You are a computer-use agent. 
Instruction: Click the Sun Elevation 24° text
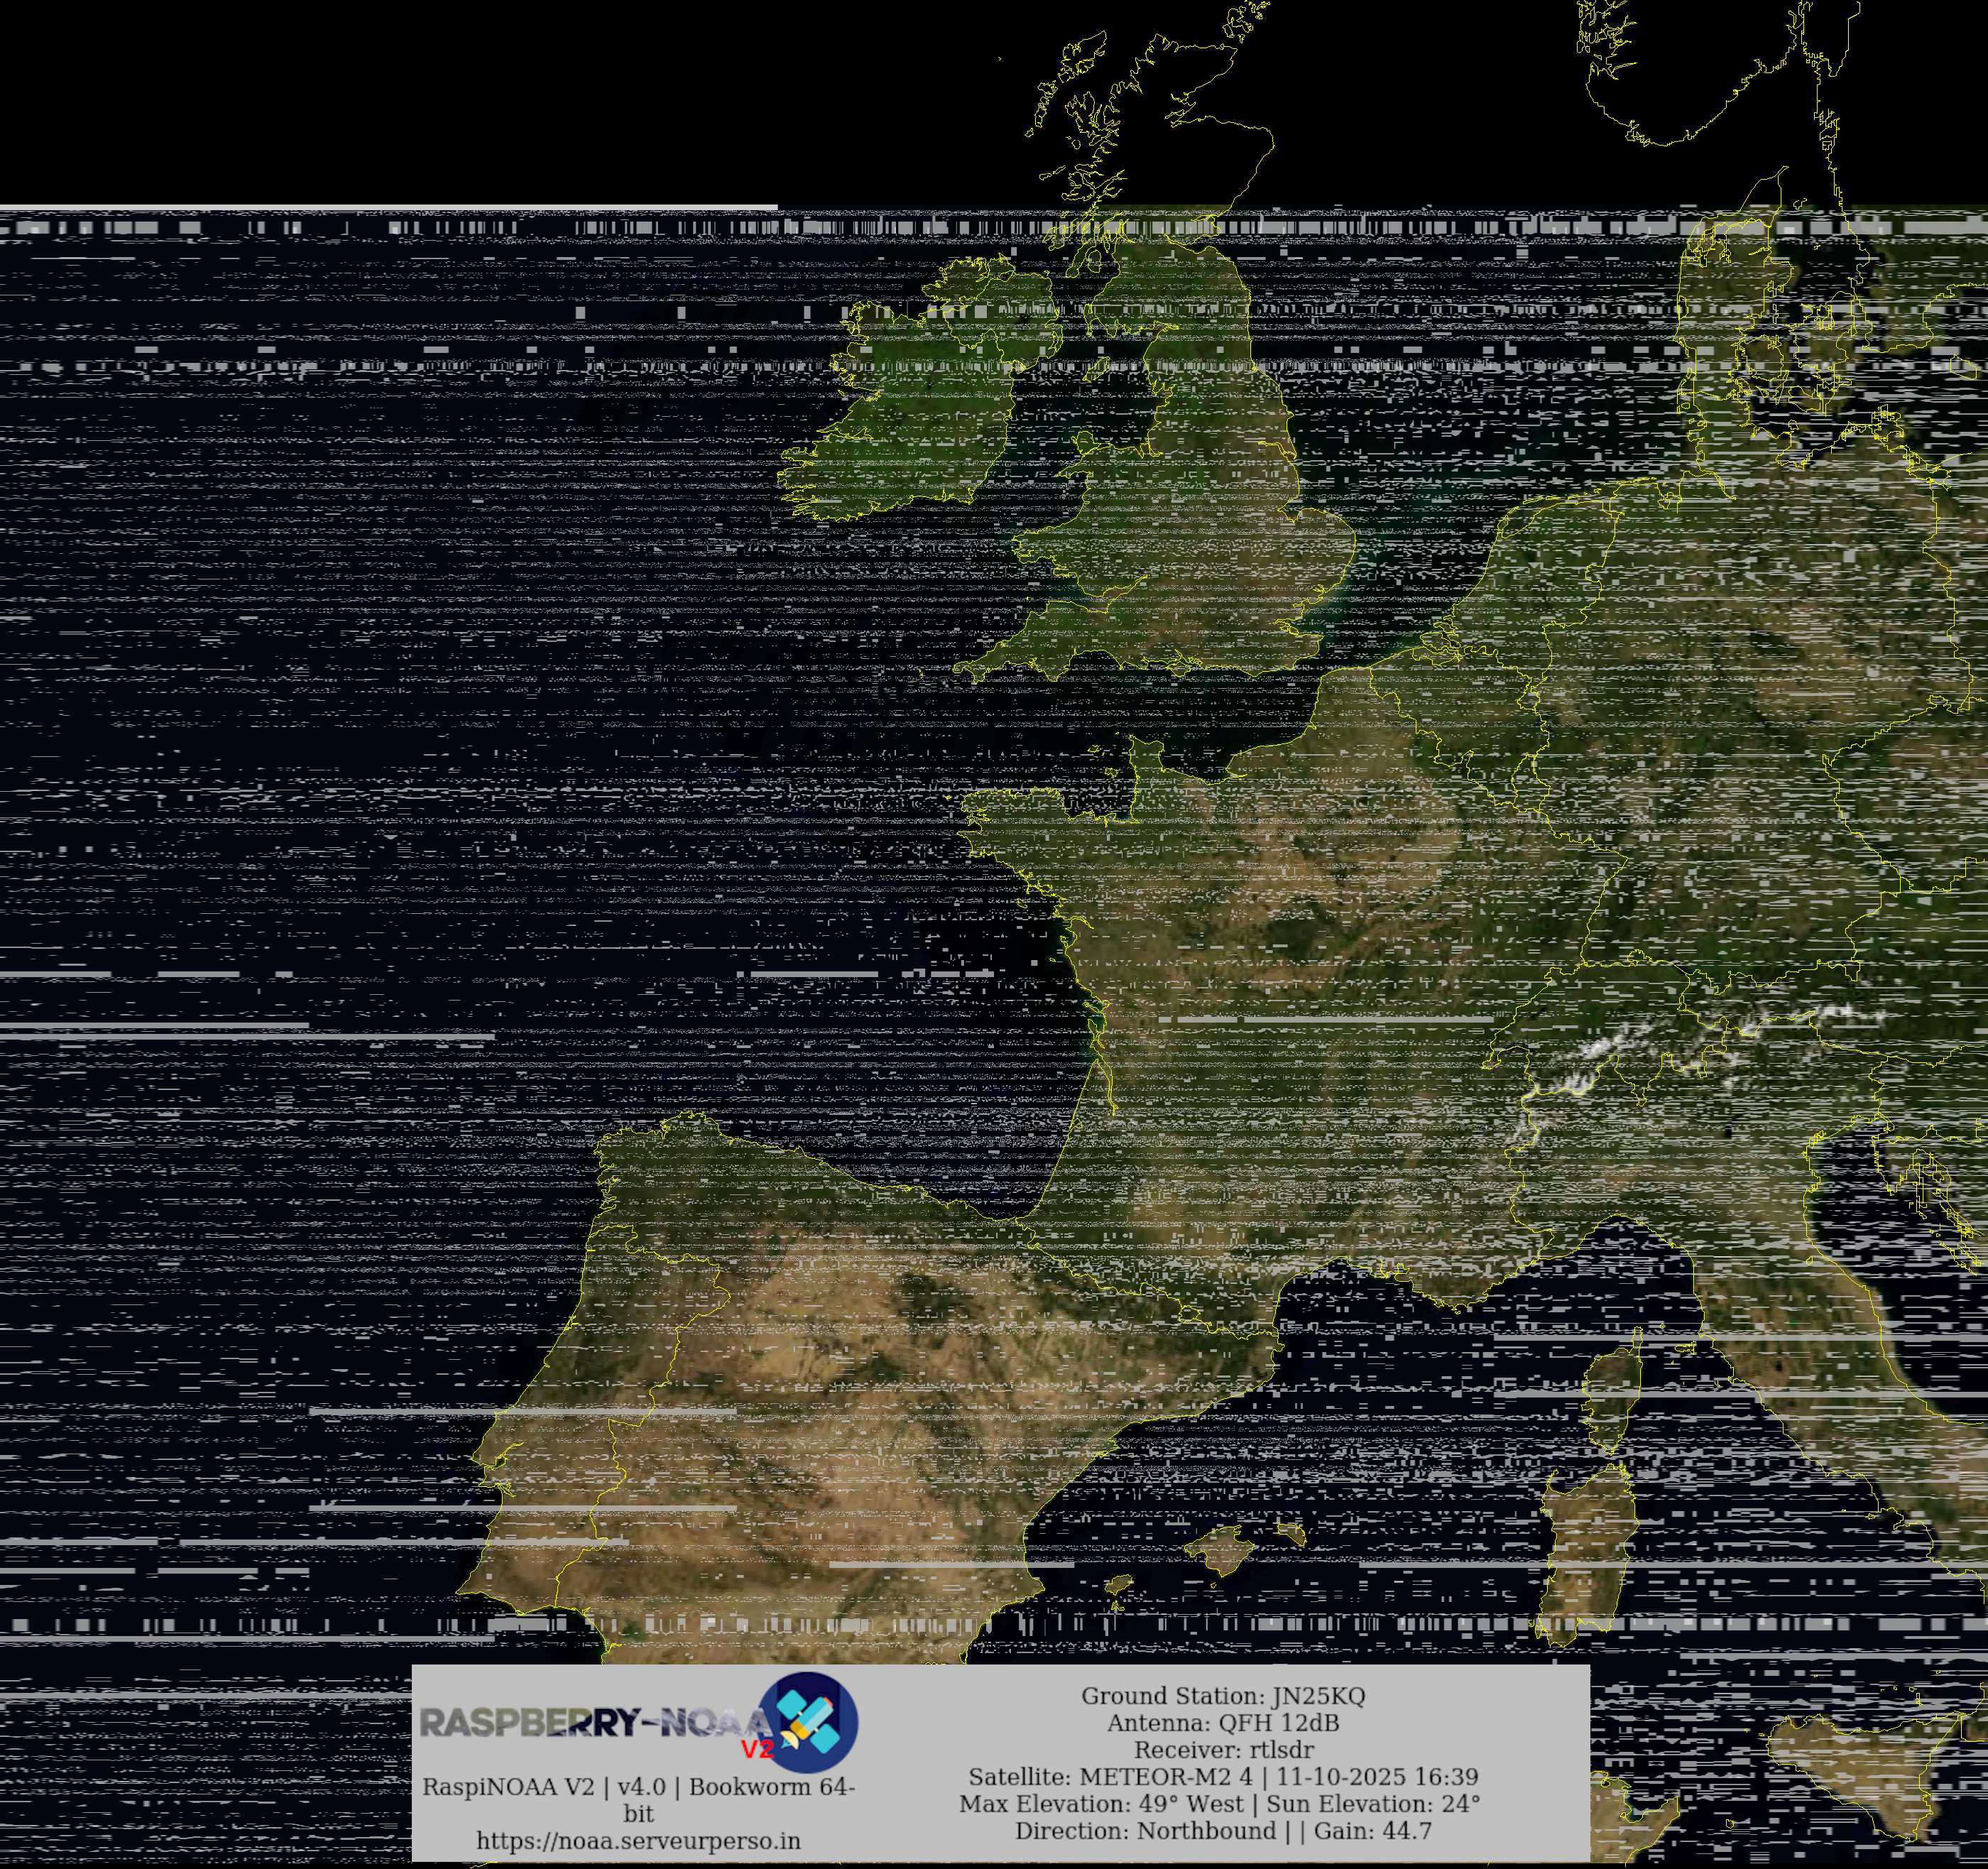click(x=1373, y=1804)
